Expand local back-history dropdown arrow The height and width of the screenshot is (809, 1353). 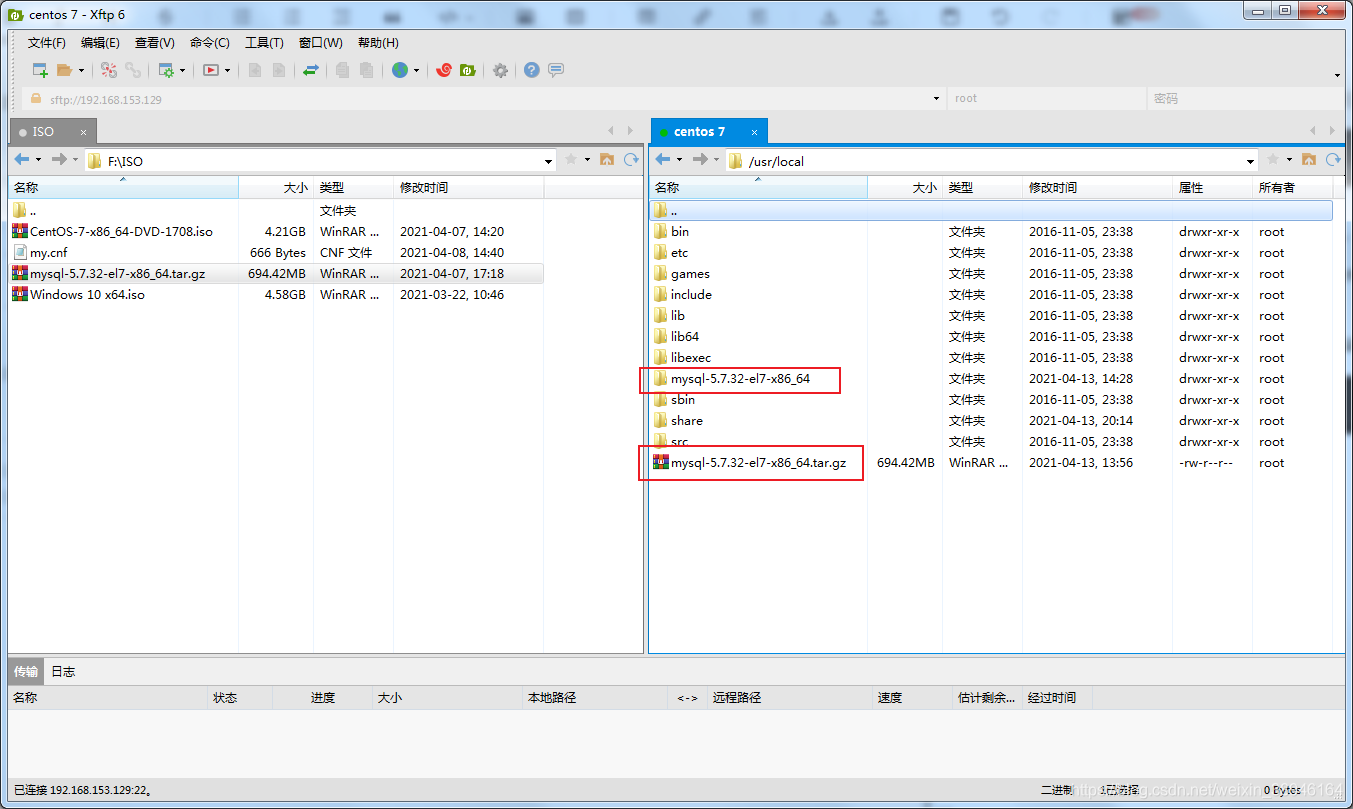[x=39, y=160]
